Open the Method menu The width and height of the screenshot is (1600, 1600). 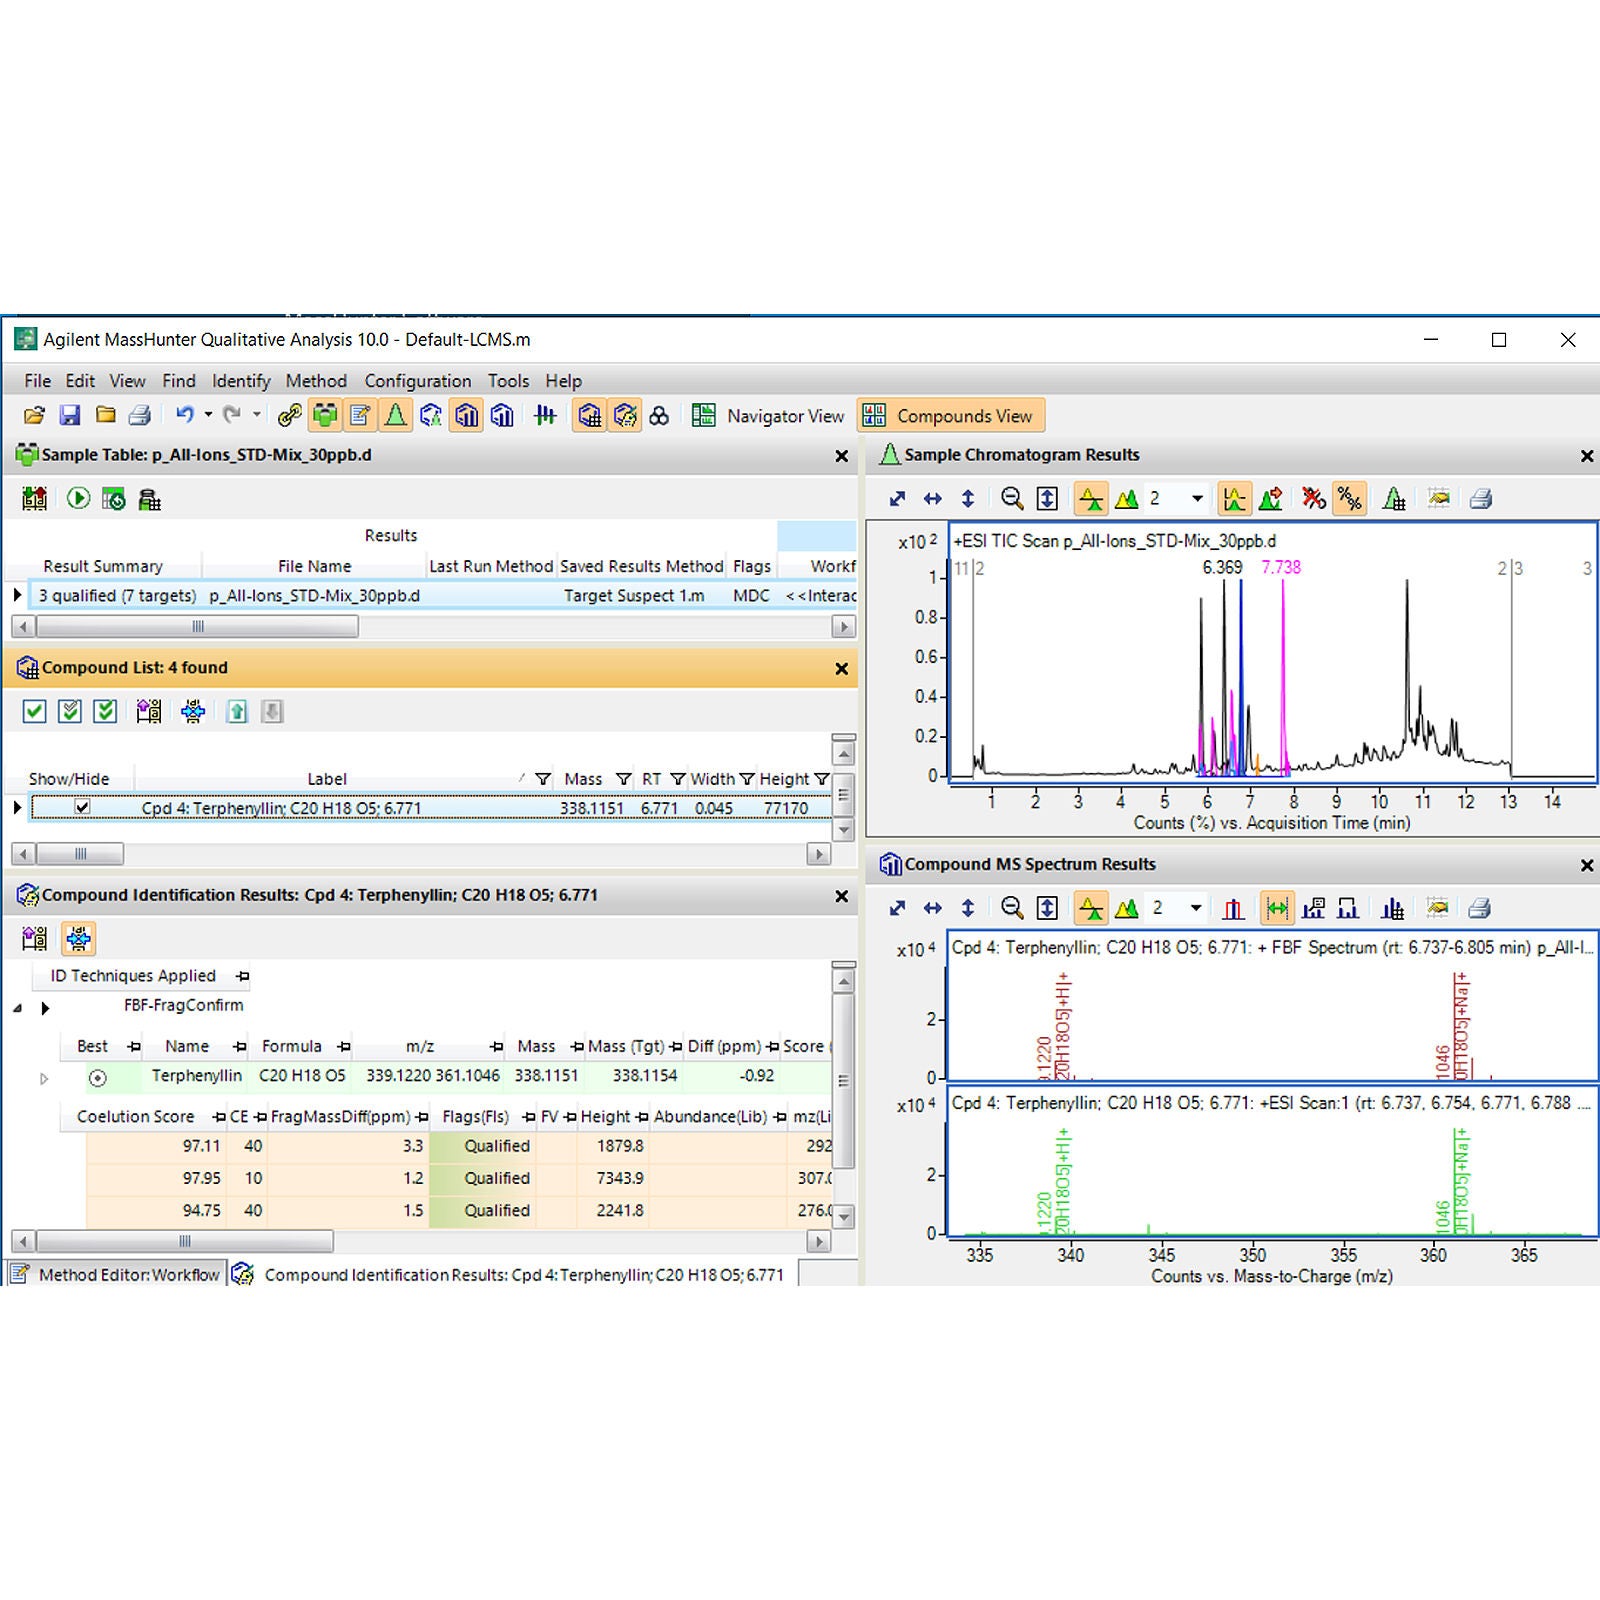pyautogui.click(x=316, y=381)
